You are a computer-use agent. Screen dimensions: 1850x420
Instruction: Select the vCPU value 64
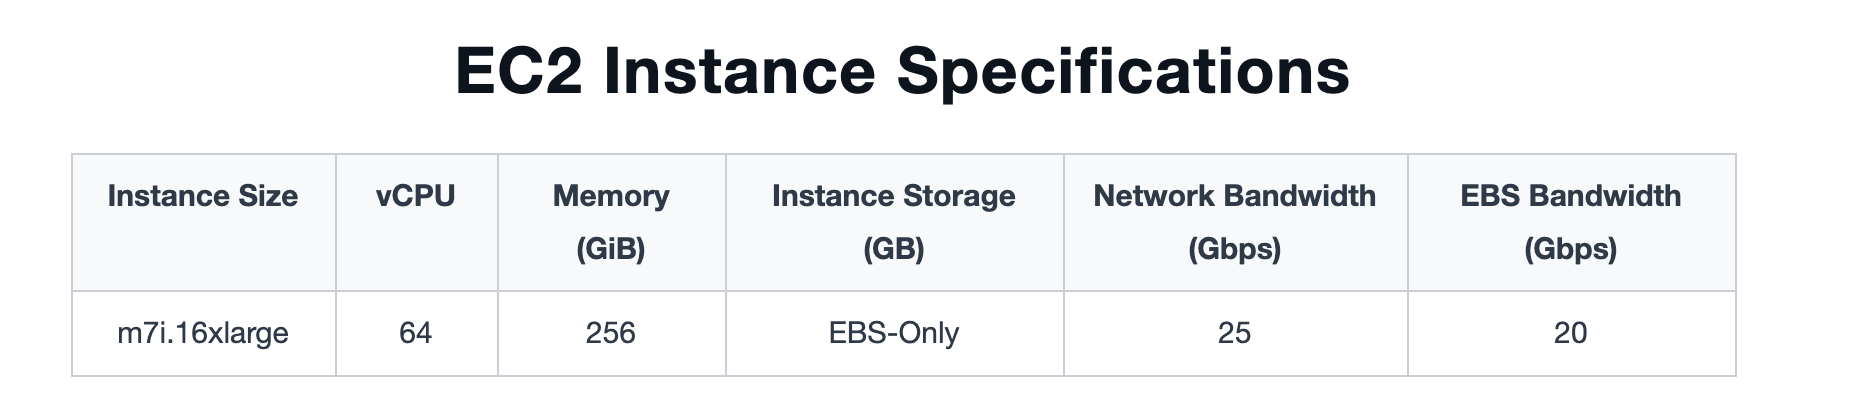(x=416, y=333)
